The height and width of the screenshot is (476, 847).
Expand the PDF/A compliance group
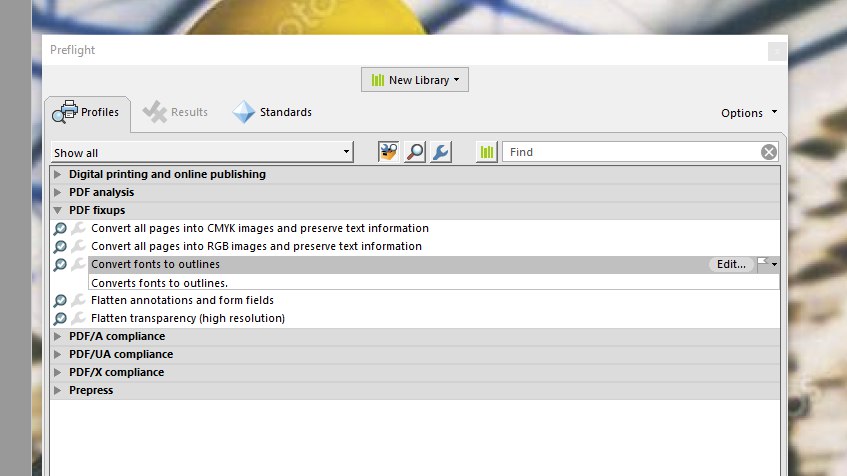coord(57,336)
